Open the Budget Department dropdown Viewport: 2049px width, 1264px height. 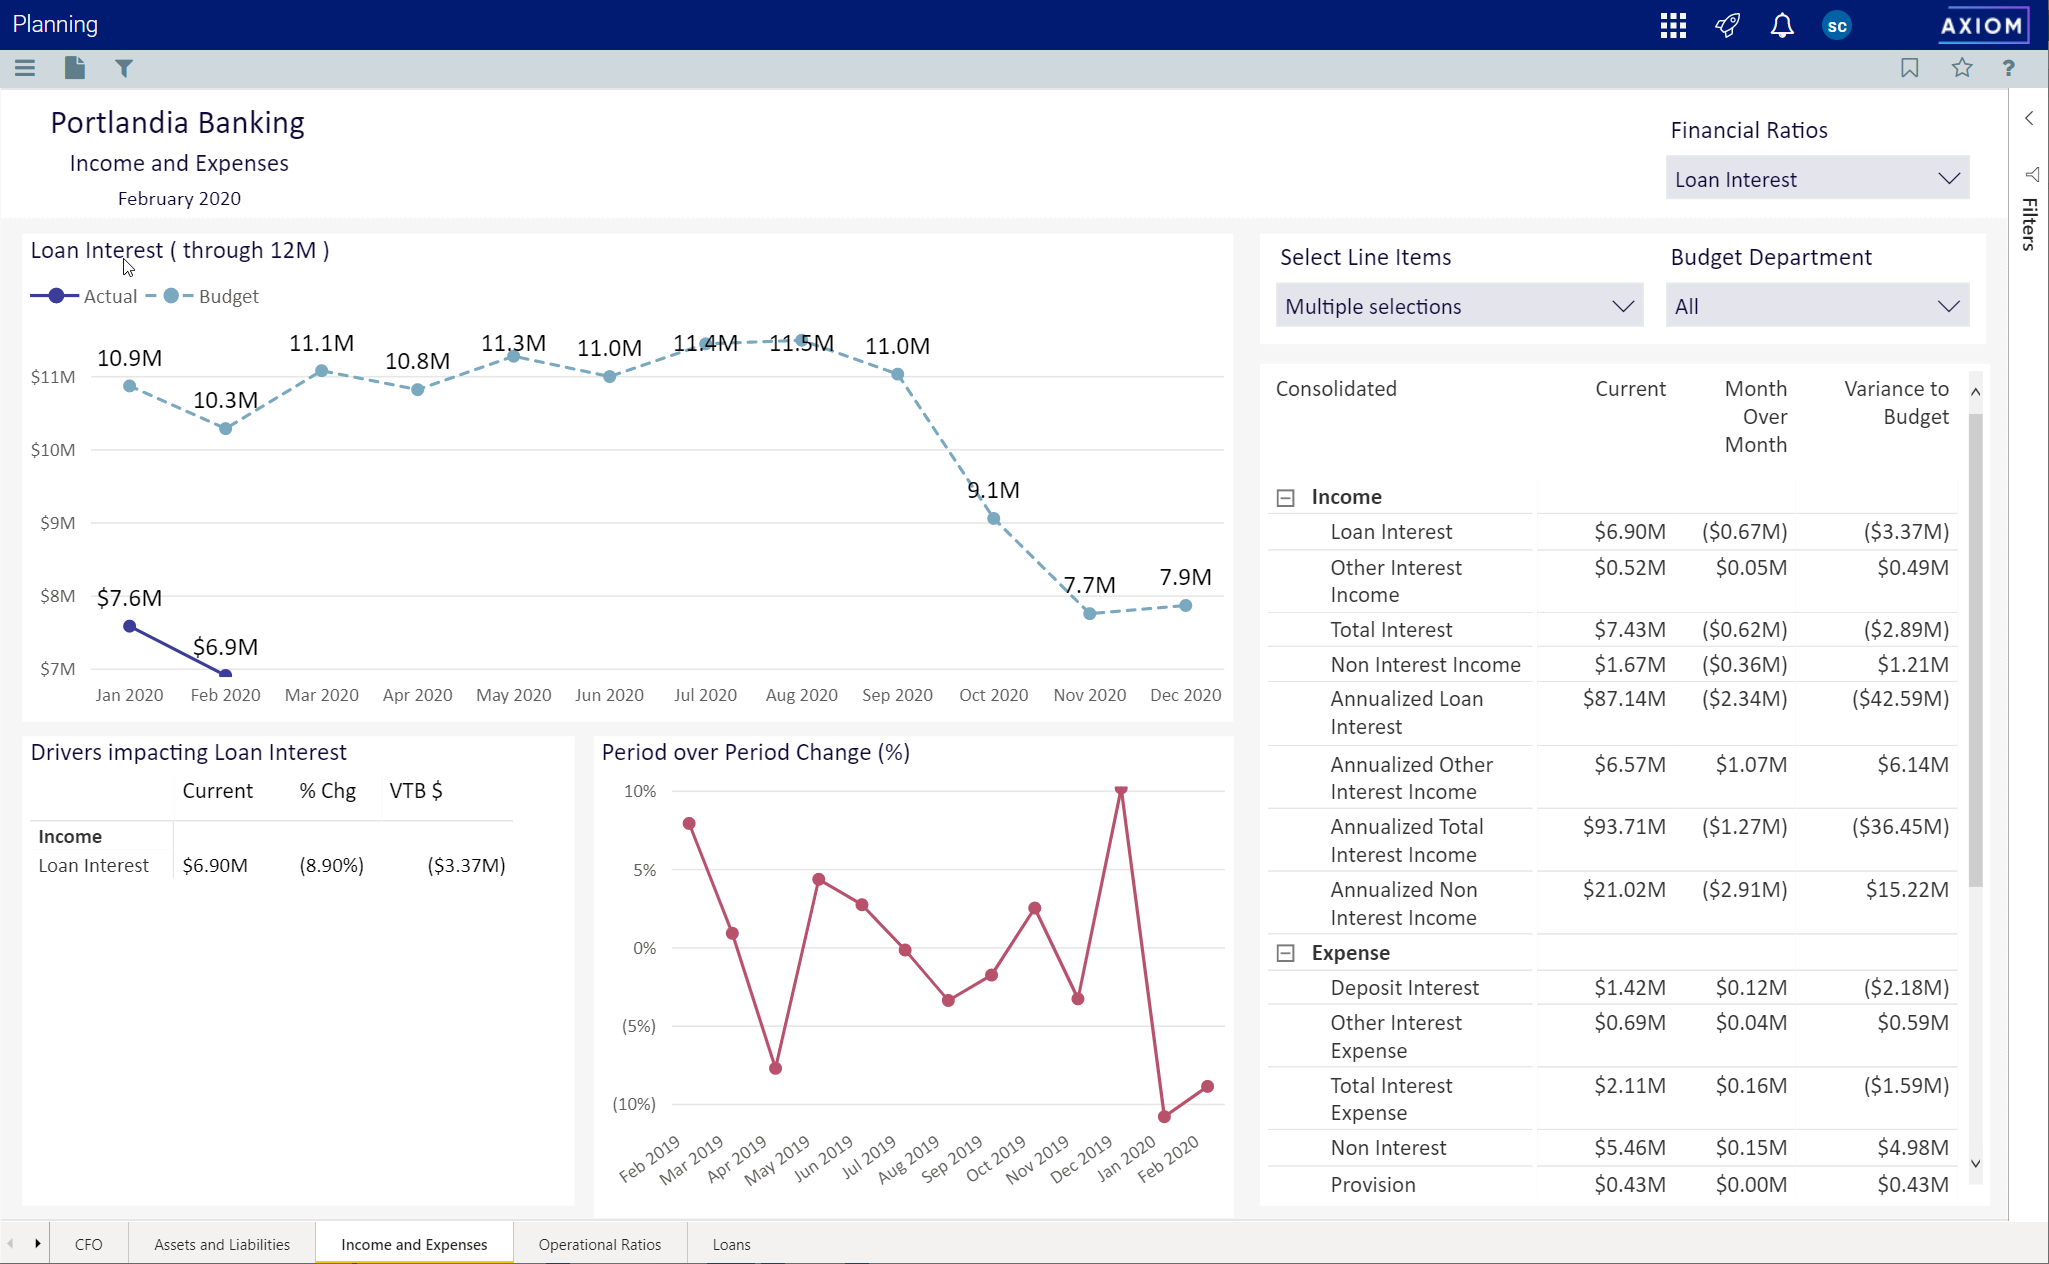1817,306
